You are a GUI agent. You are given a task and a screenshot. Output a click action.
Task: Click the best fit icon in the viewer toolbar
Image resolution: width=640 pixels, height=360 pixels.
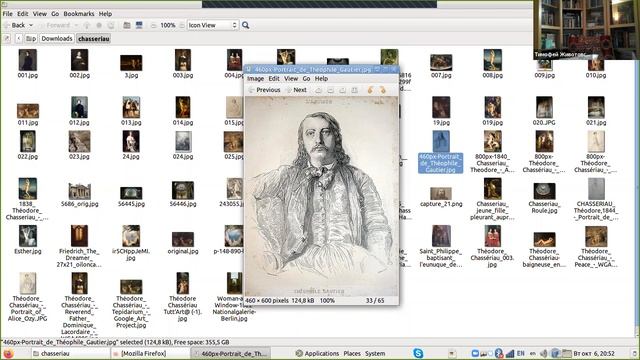tap(354, 90)
